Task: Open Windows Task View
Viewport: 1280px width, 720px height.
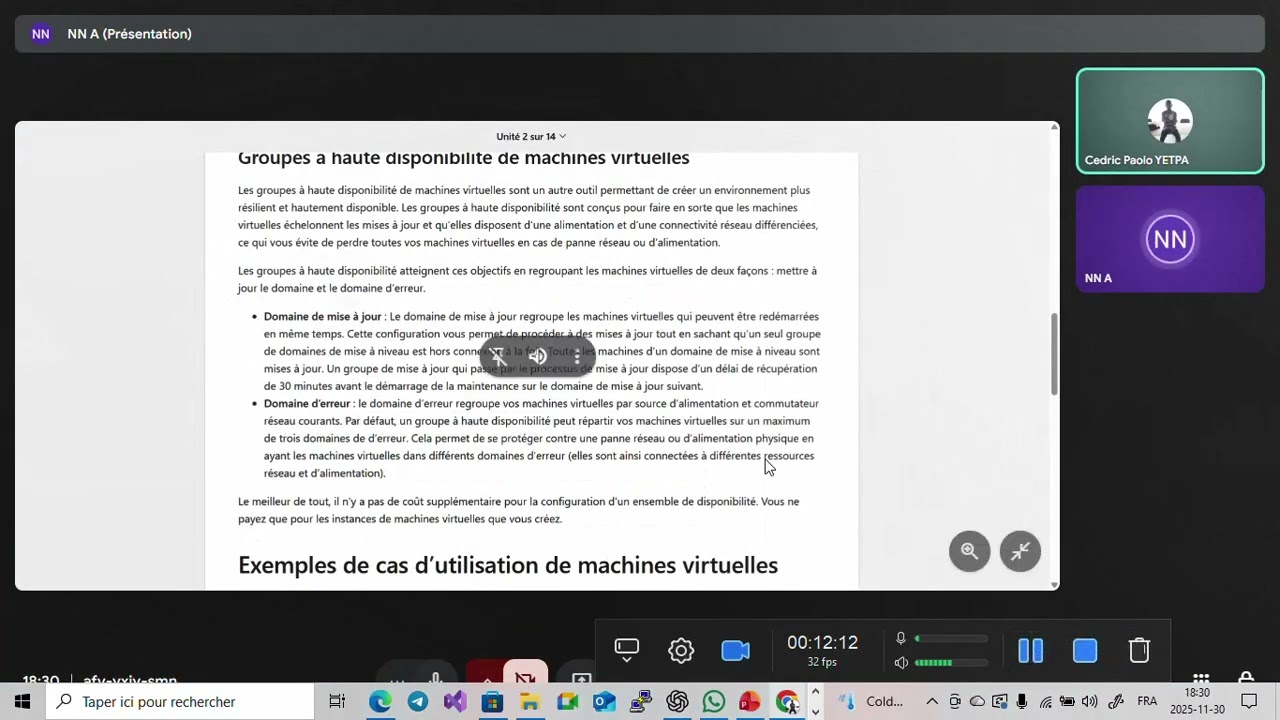Action: tap(337, 702)
